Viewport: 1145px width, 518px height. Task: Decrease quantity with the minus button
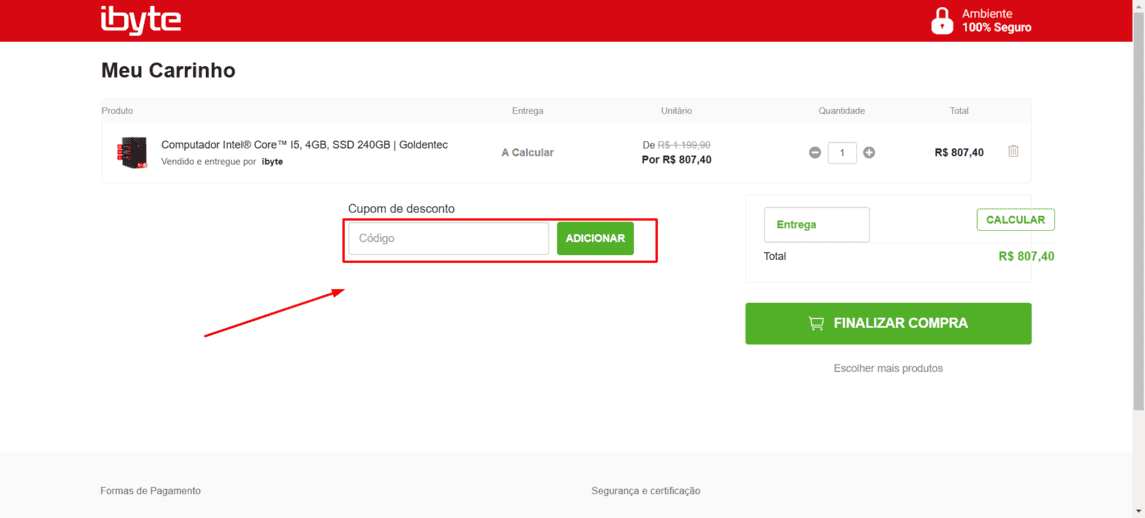(815, 153)
